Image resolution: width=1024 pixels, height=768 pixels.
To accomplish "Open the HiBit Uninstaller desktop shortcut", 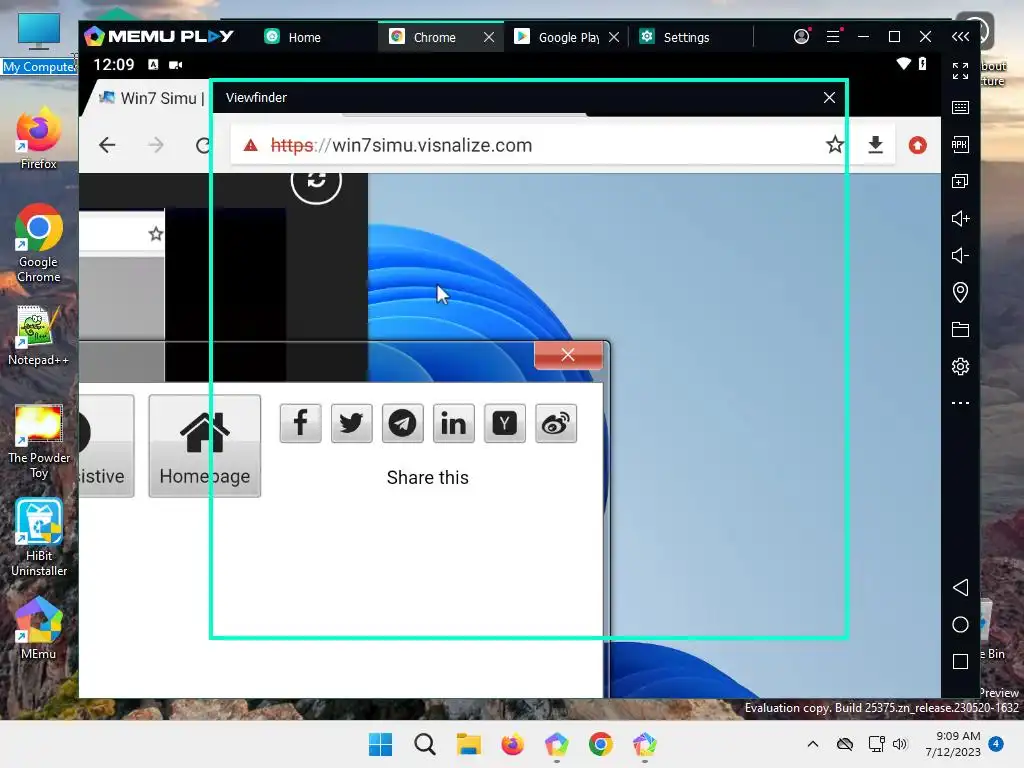I will [x=39, y=538].
